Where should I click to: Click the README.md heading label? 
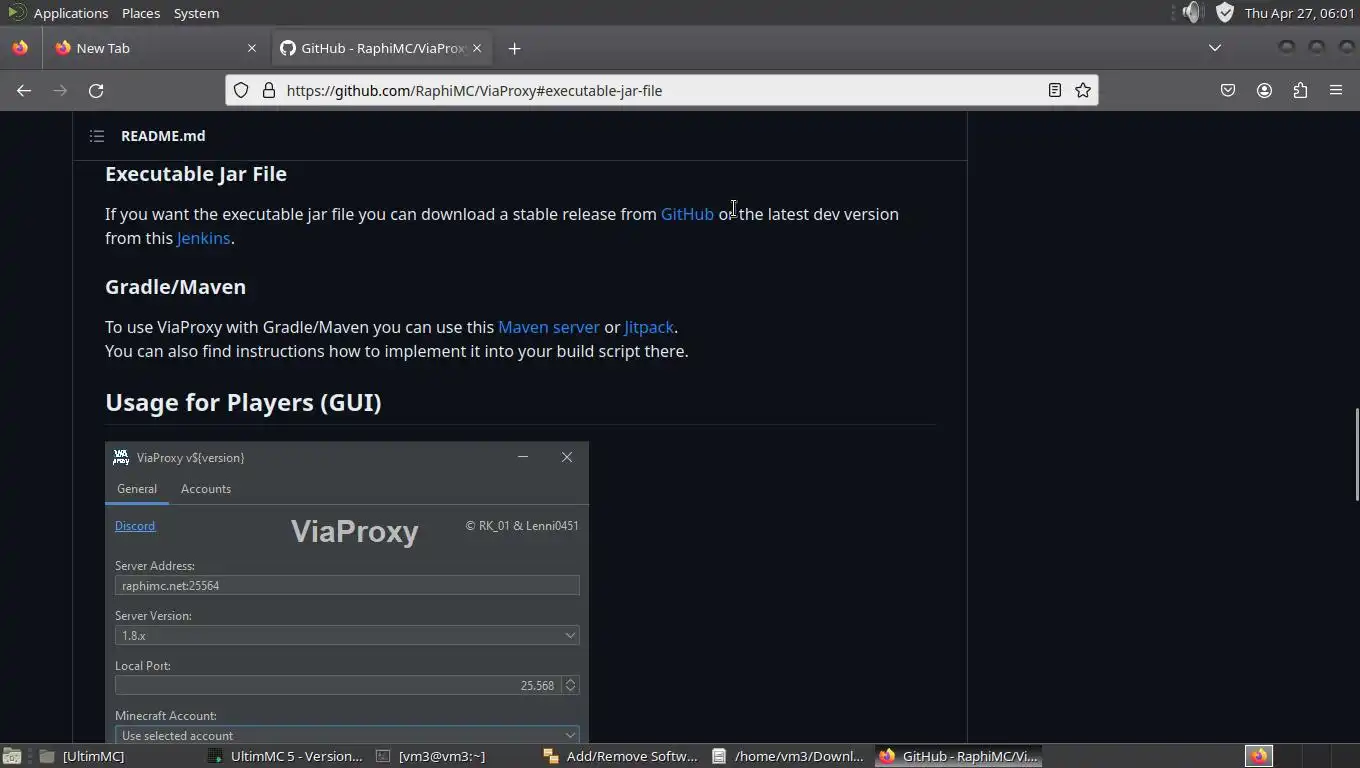(163, 136)
